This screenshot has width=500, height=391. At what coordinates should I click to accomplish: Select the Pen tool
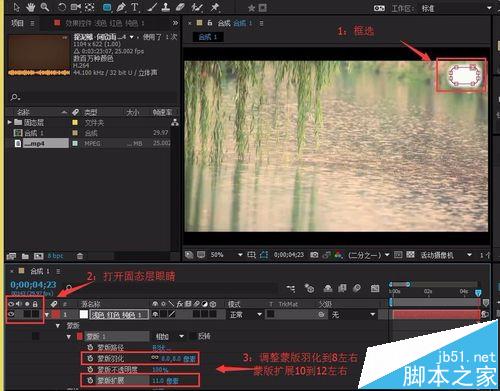[121, 7]
